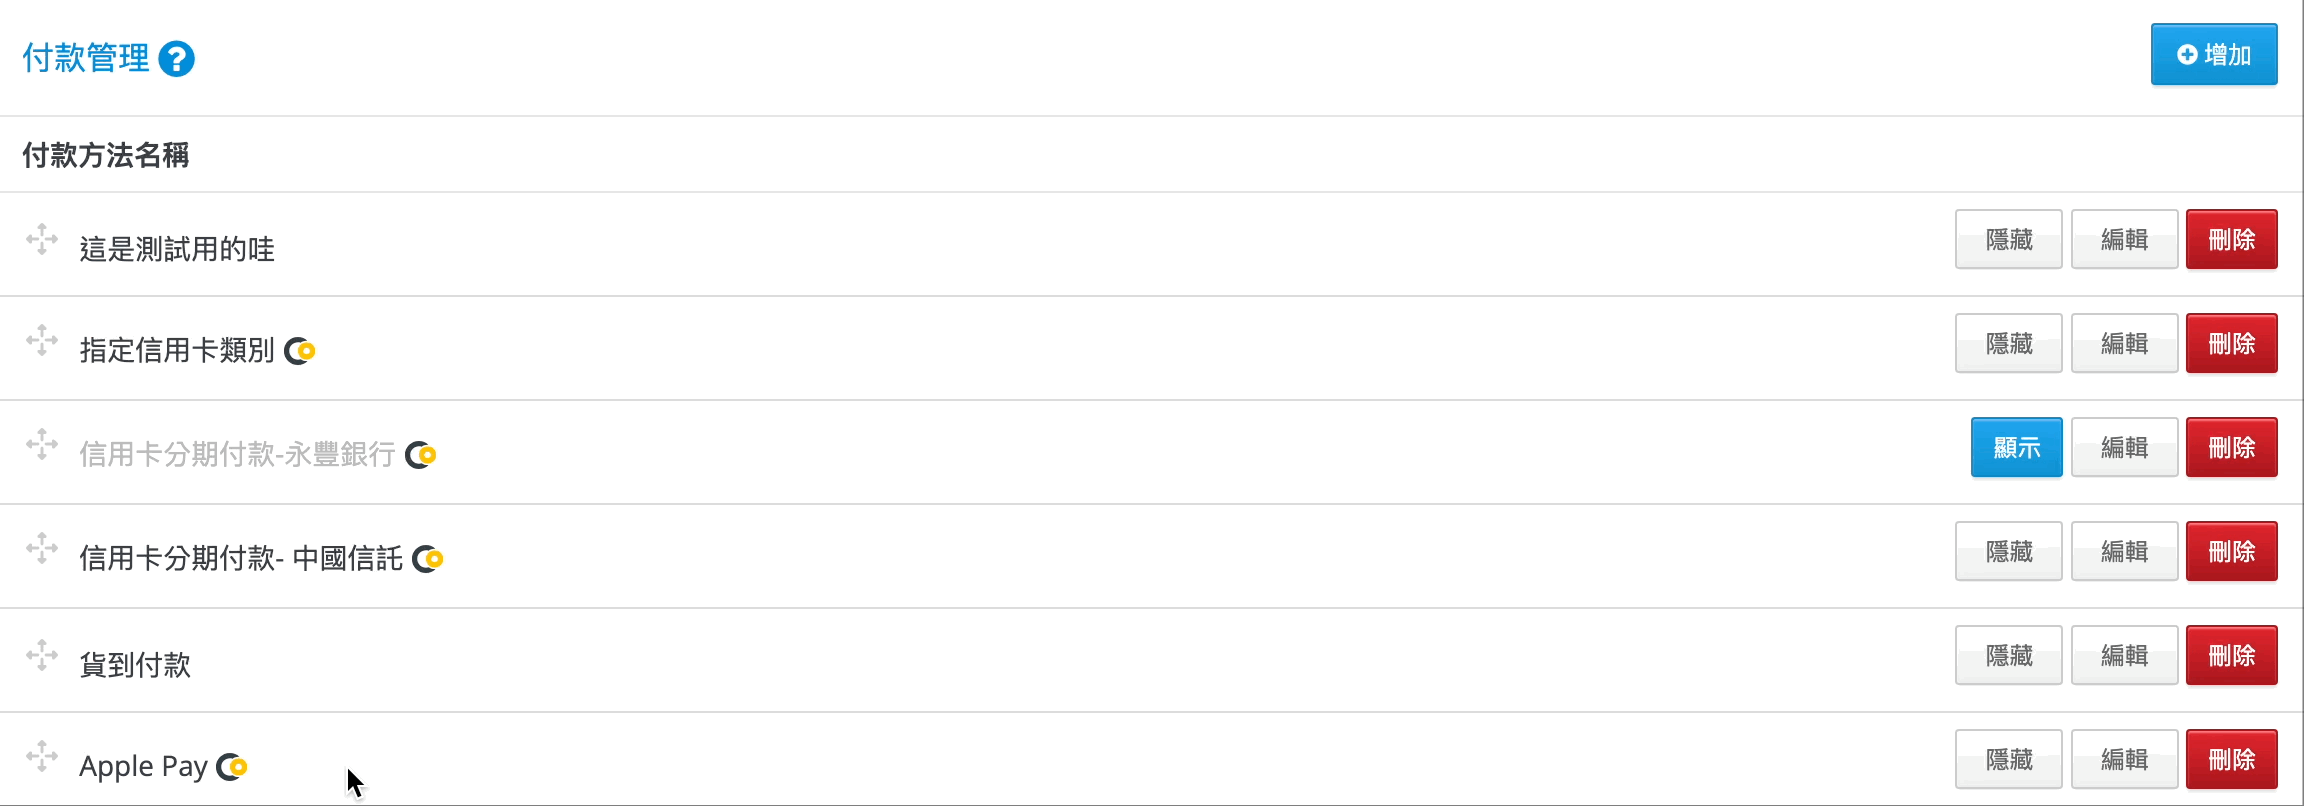Show the hidden 信用卡分期付款-永豐銀行 payment method
The height and width of the screenshot is (806, 2304).
tap(2016, 447)
